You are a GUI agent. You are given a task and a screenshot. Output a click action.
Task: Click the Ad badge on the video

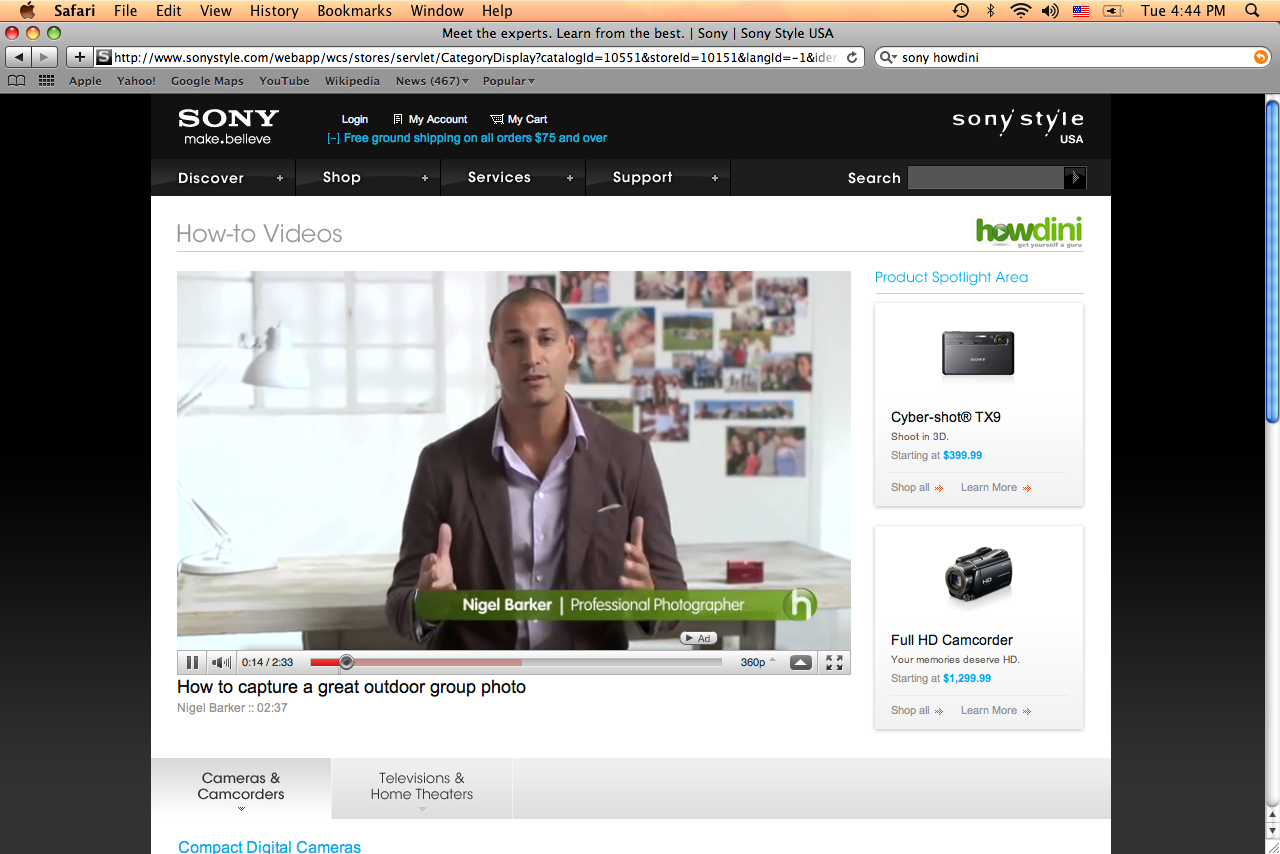(x=699, y=638)
